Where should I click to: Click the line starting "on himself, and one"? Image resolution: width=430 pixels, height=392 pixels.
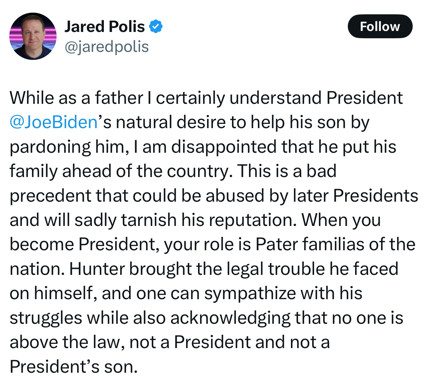186,293
